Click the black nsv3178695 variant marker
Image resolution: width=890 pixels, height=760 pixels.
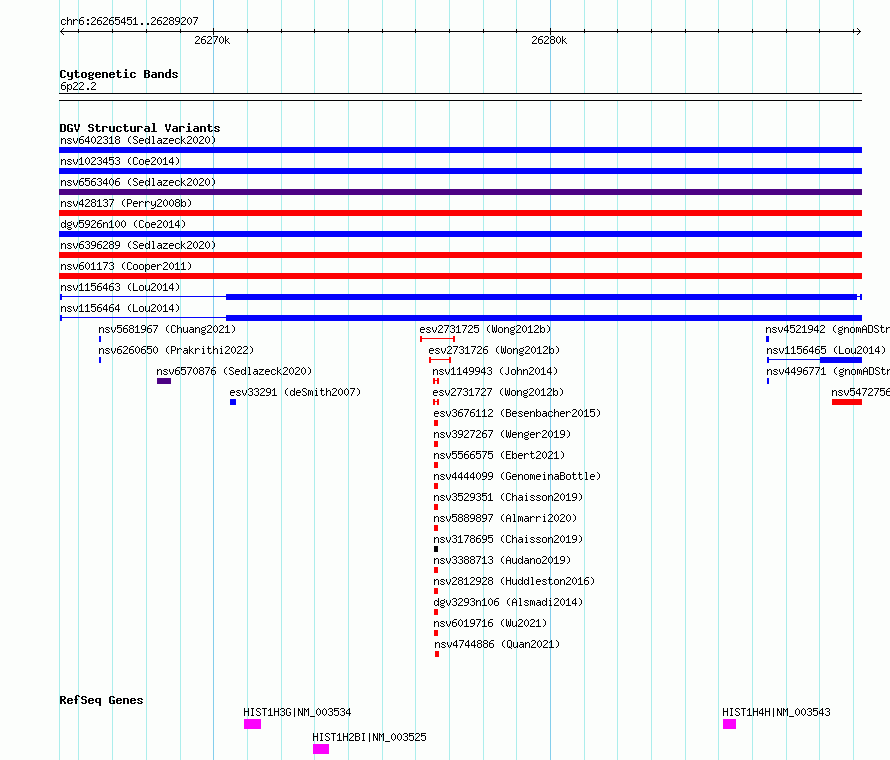(x=436, y=549)
